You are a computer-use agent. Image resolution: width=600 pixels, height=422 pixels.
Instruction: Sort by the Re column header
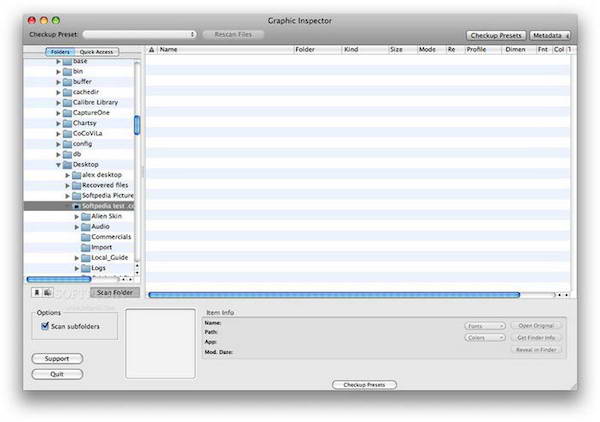(x=455, y=50)
